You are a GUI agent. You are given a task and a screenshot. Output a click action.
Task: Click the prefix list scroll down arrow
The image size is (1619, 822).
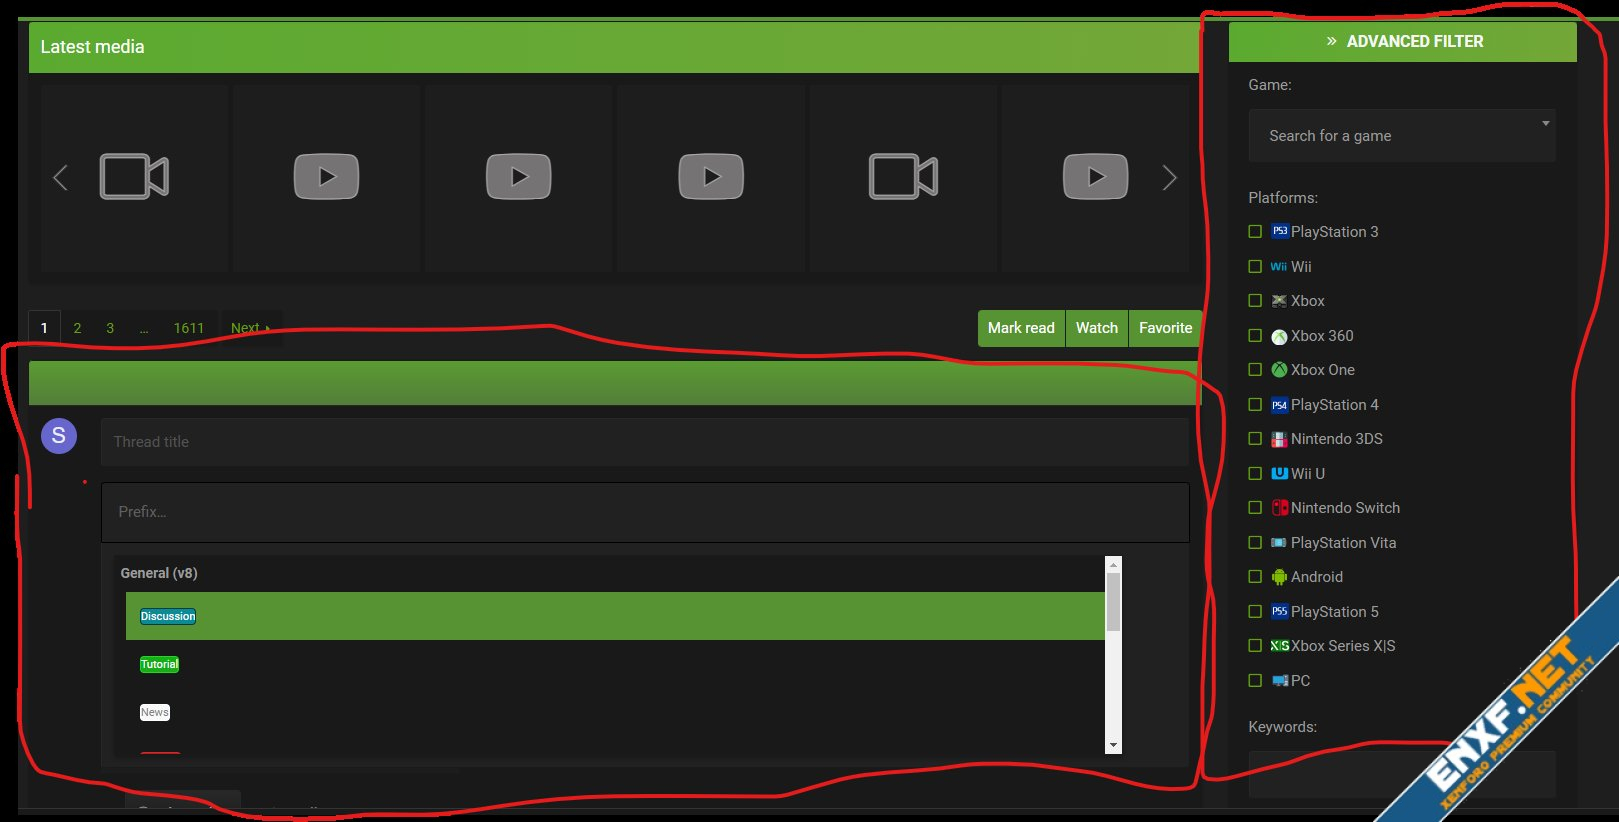(1113, 745)
